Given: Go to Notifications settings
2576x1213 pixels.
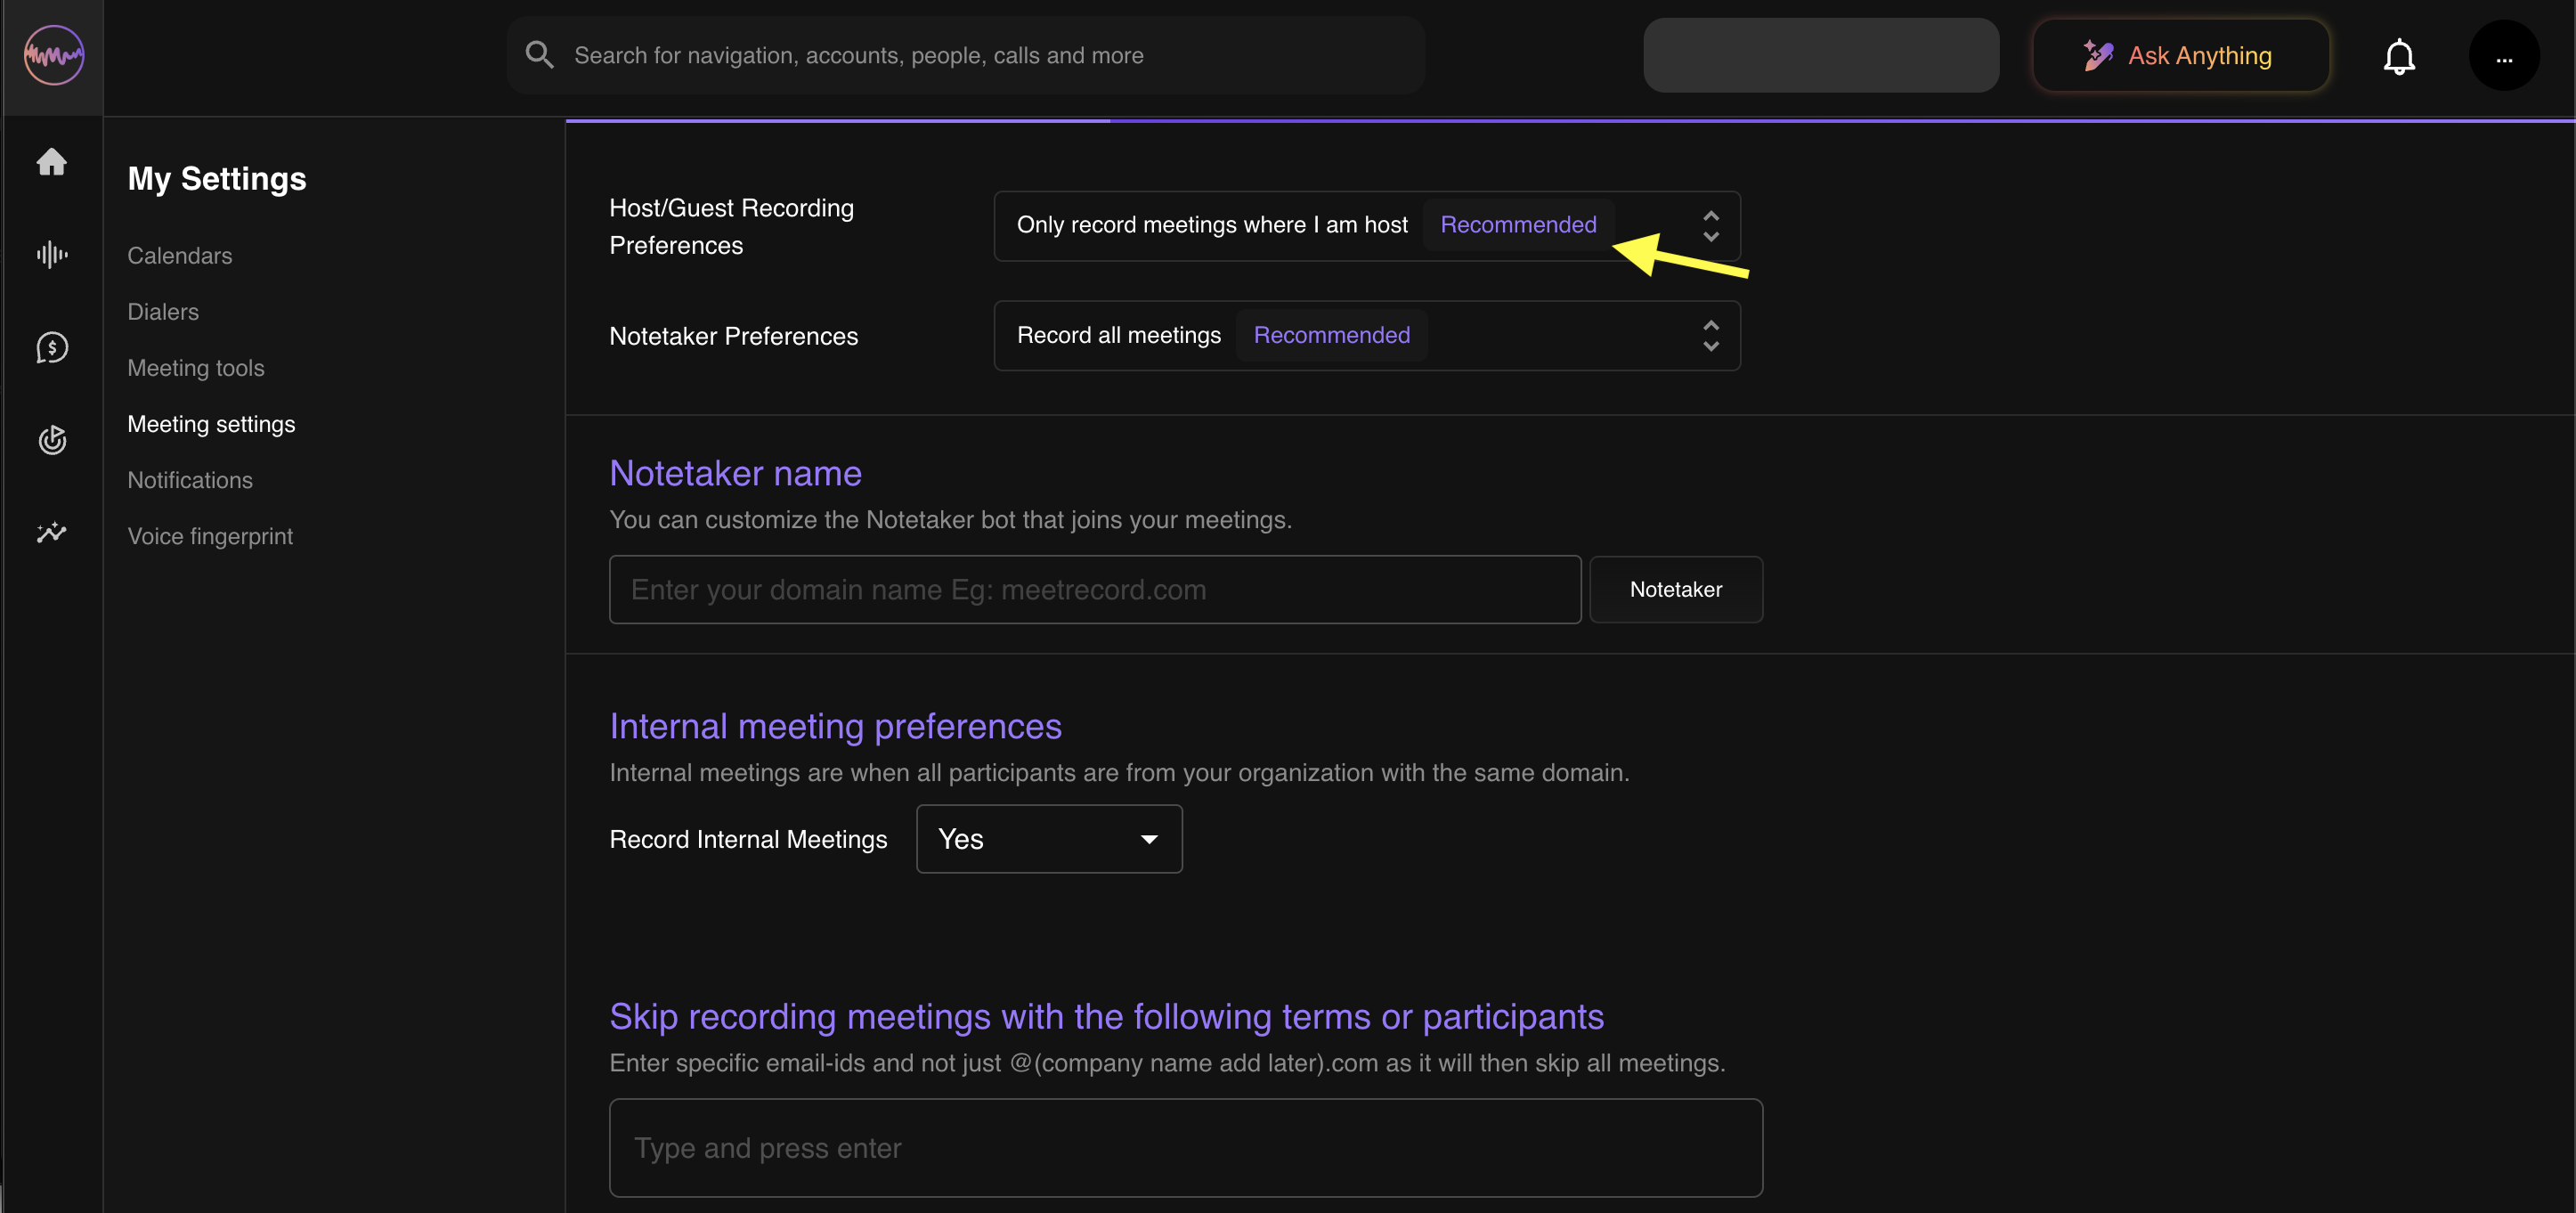Looking at the screenshot, I should [190, 480].
